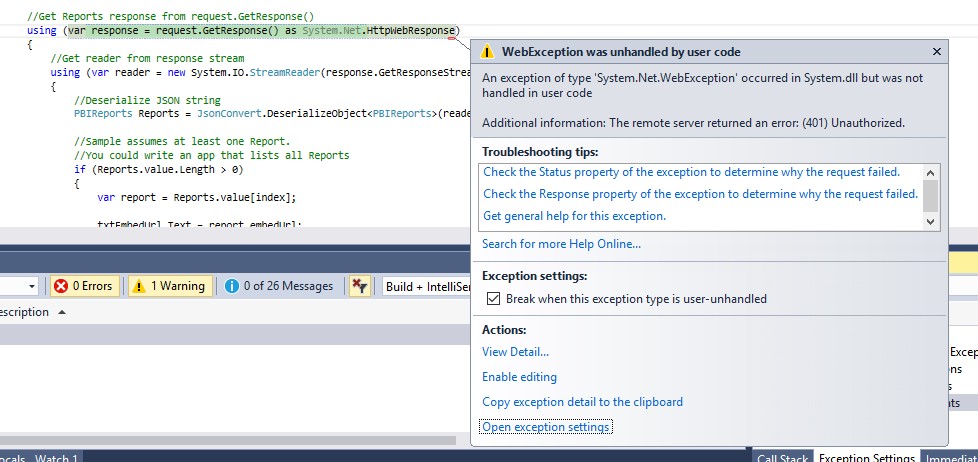
Task: Click the horizontal scrollbar under the Error List
Action: coord(228,440)
